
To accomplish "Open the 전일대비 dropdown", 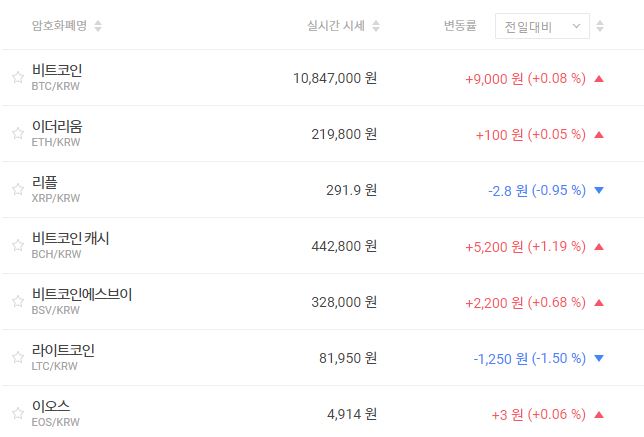I will (542, 25).
